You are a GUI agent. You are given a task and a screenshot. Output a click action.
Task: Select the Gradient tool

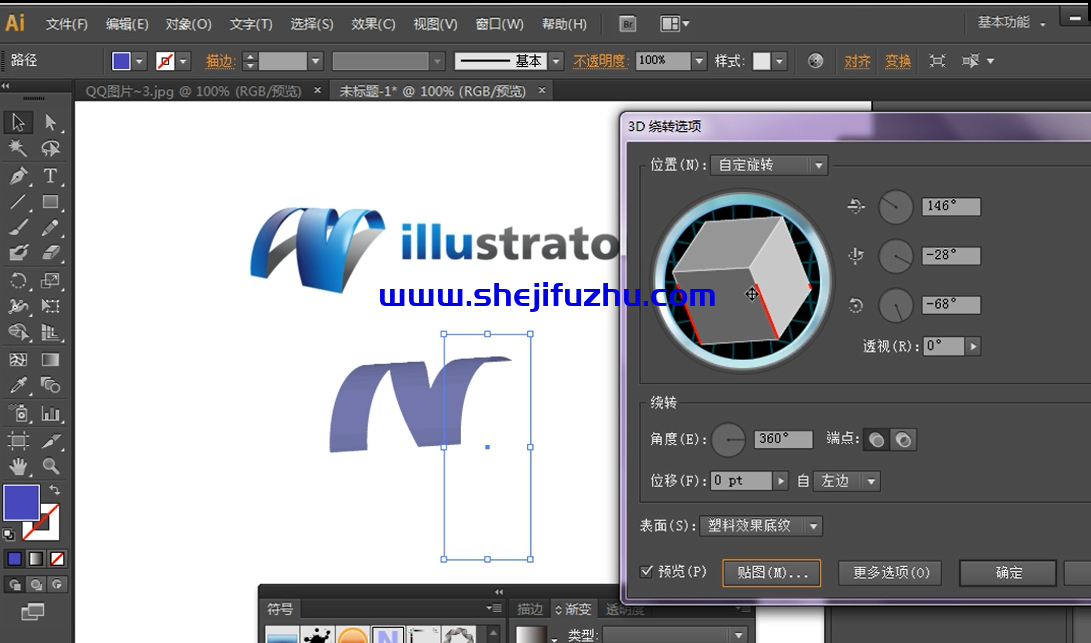(50, 359)
